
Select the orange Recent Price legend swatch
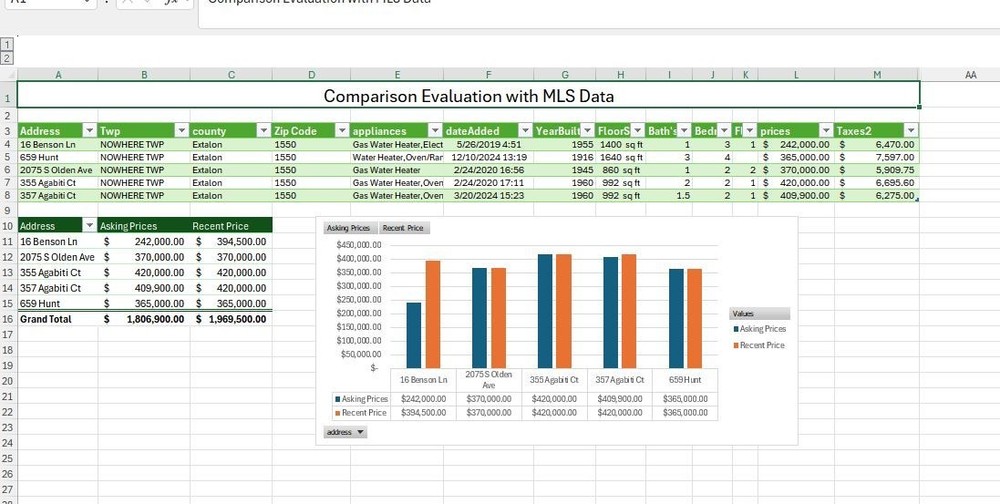click(x=736, y=345)
